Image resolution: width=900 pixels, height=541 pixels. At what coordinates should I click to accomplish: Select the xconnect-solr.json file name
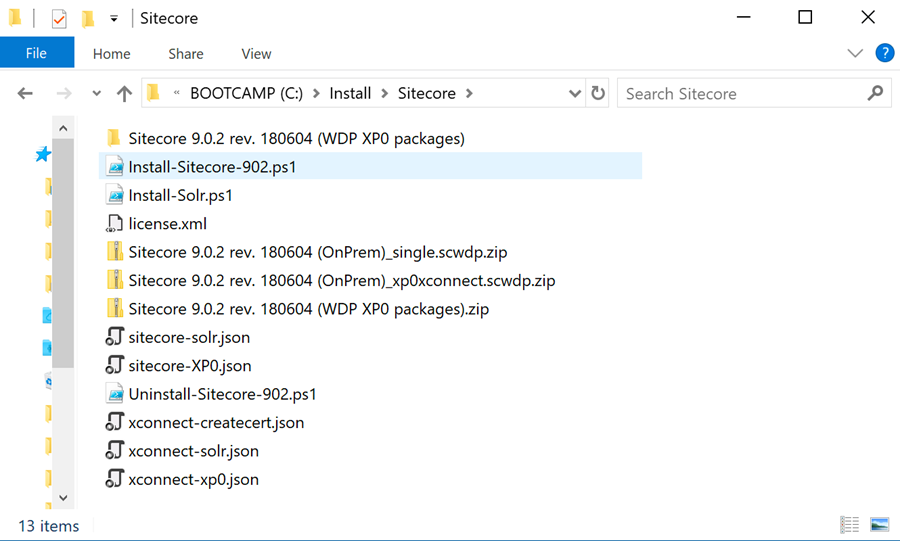(x=193, y=451)
